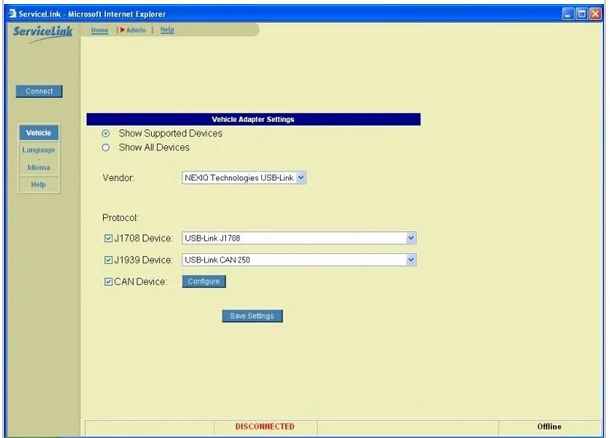The image size is (610, 438).
Task: Click the Vehicle Adapter Settings header
Action: tap(253, 119)
